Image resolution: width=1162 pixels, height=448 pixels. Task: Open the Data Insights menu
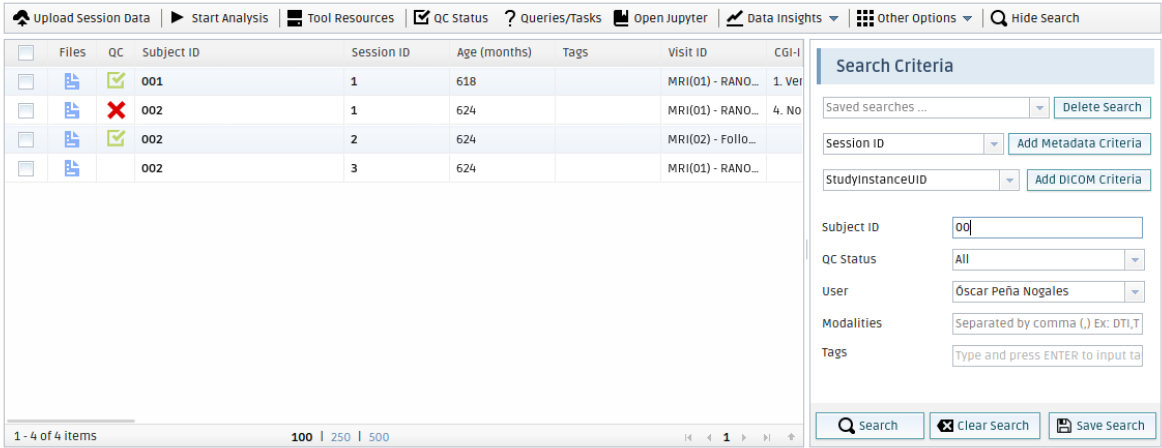[774, 18]
